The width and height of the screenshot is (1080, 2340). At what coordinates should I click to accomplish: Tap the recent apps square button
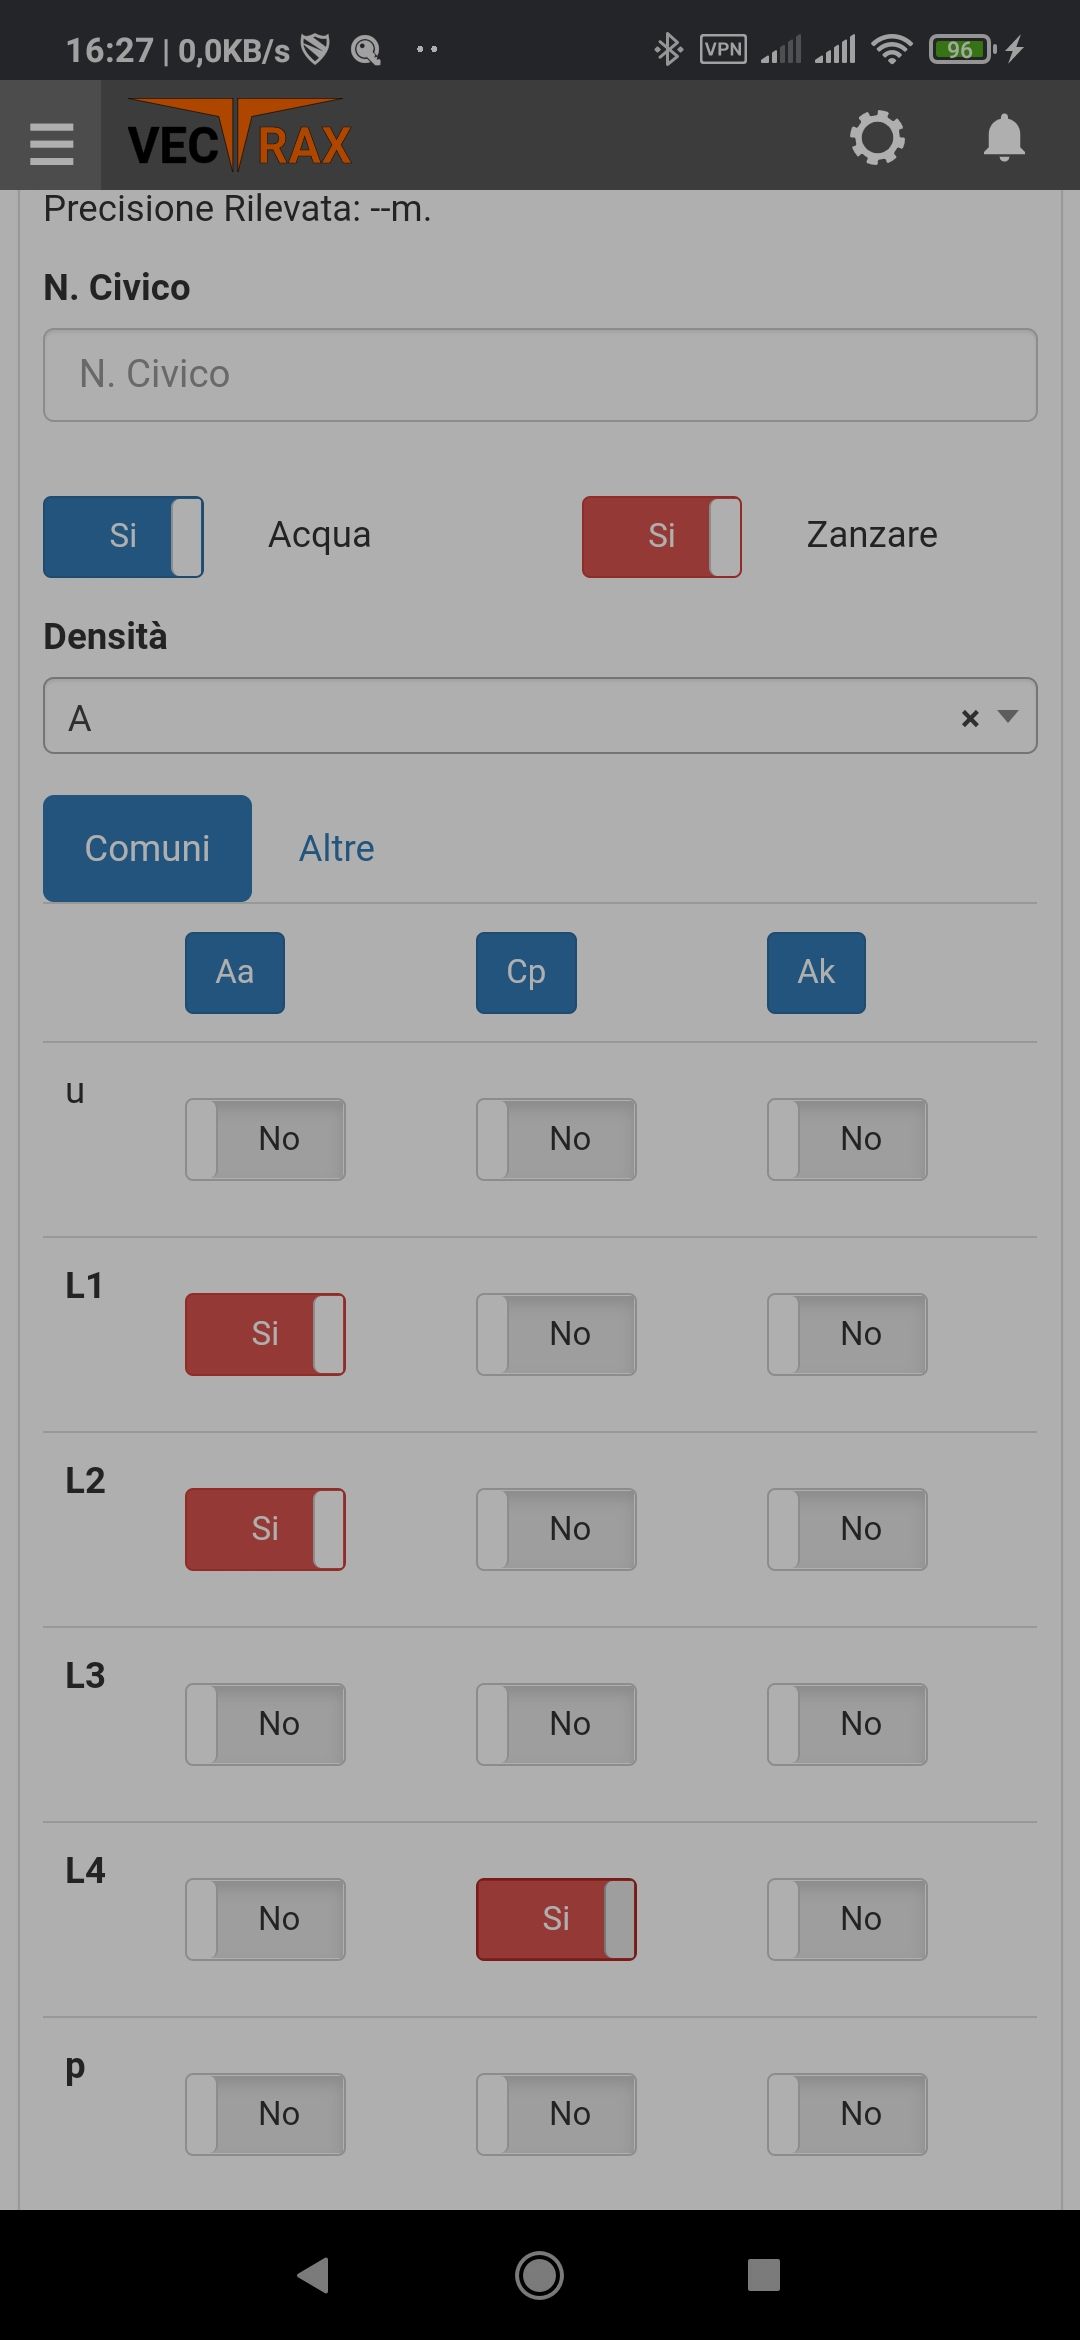coord(763,2274)
